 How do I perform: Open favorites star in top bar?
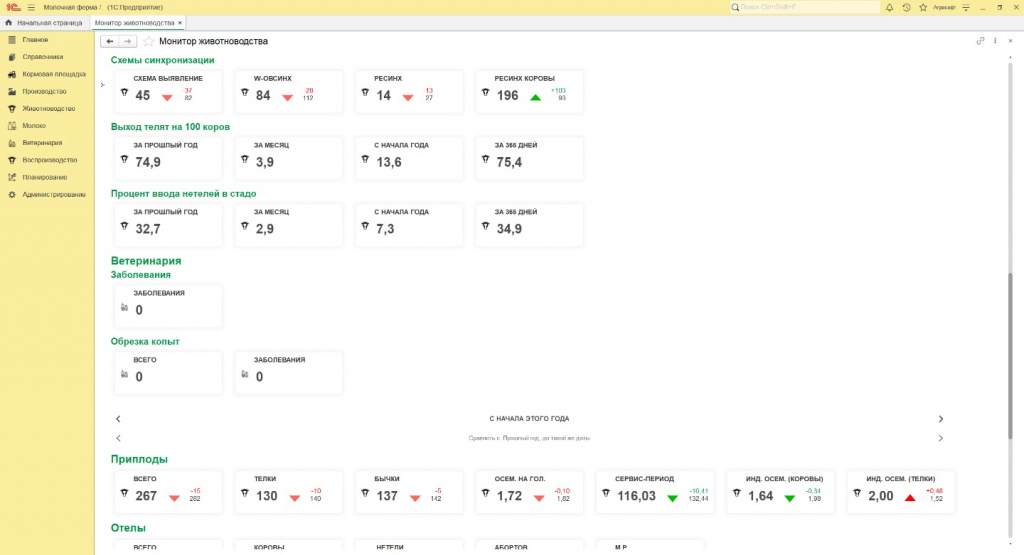click(921, 7)
